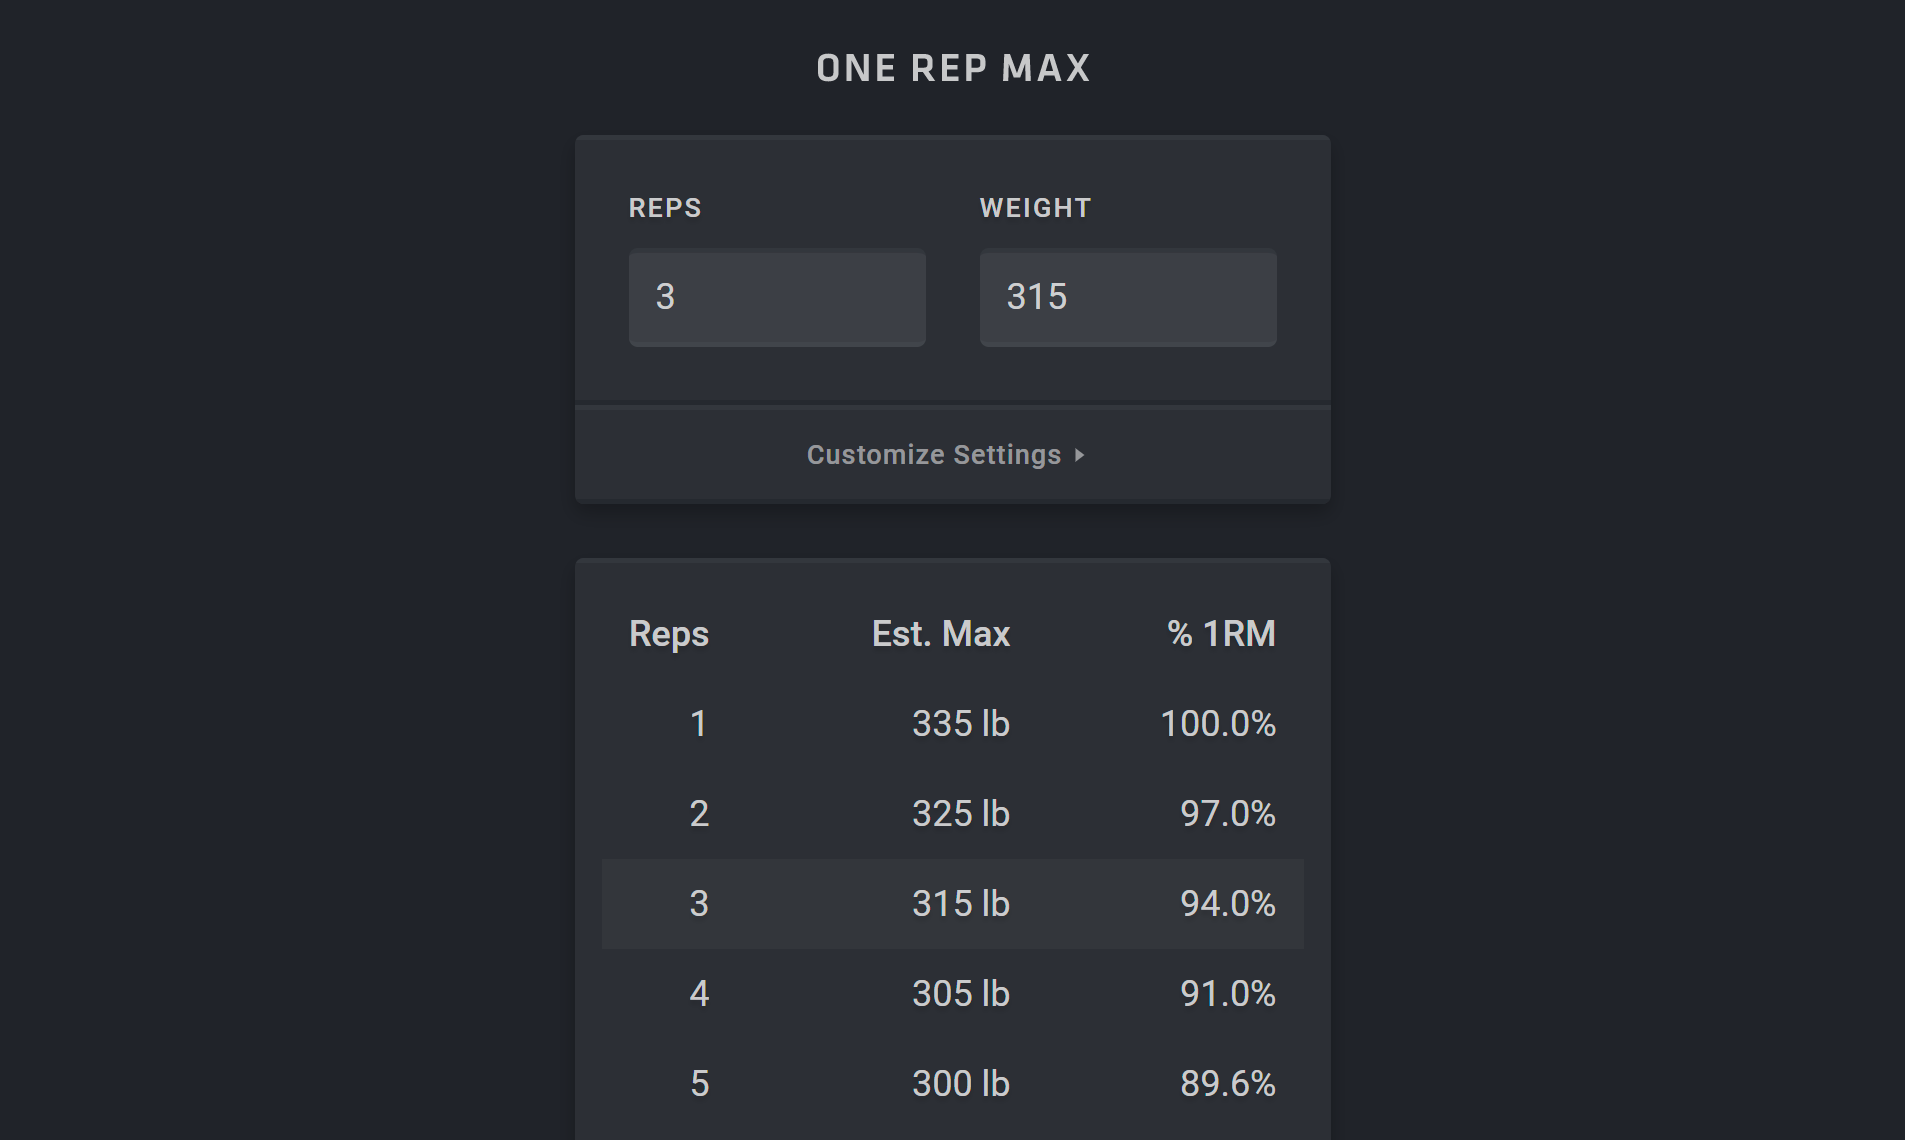The height and width of the screenshot is (1140, 1905).
Task: Click the 1-rep row showing 335 lb
Action: coord(951,723)
